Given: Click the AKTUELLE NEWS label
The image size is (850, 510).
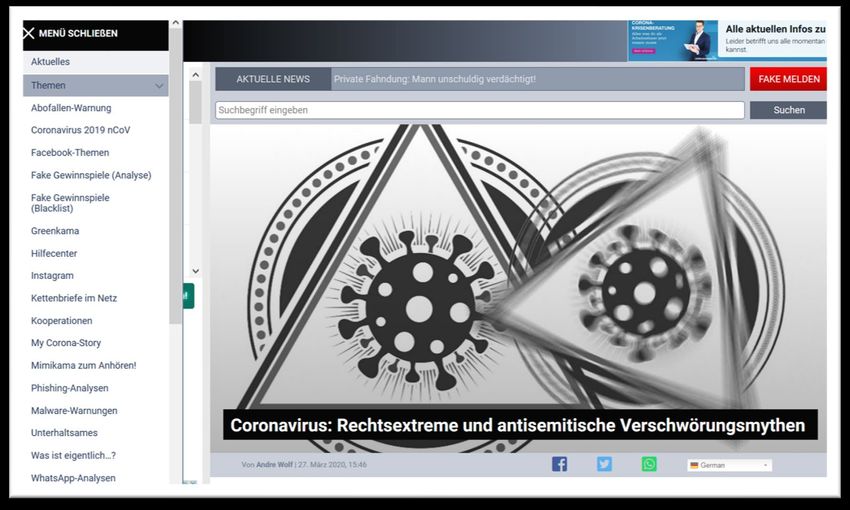Looking at the screenshot, I should tap(273, 79).
